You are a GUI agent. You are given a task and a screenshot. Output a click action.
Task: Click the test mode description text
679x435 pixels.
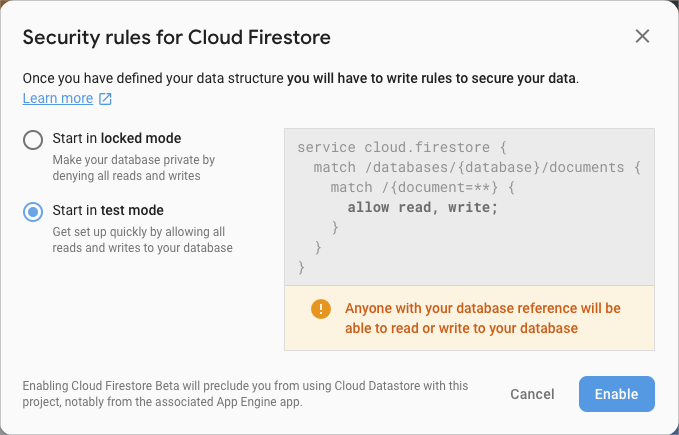point(142,239)
